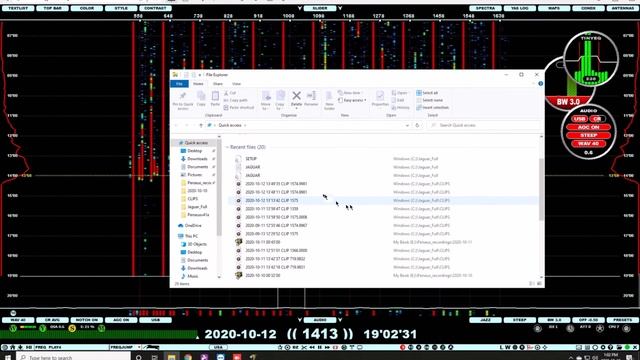Screen dimensions: 640x360
Task: Toggle CR AVG in Jaguar bottom bar
Action: [x=52, y=320]
